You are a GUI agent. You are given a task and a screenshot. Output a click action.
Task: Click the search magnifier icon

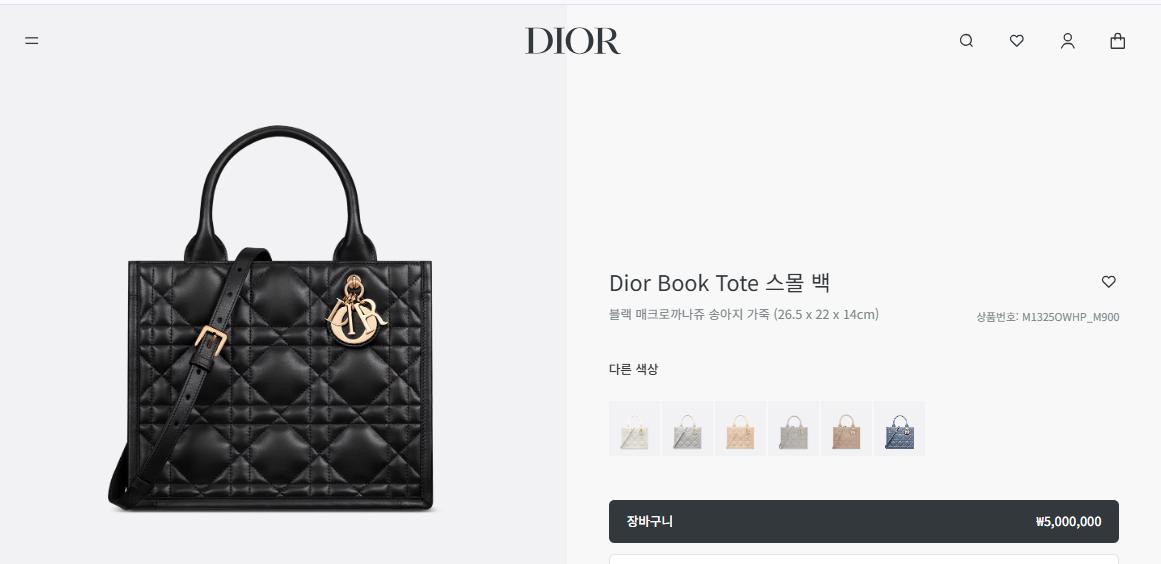click(966, 41)
